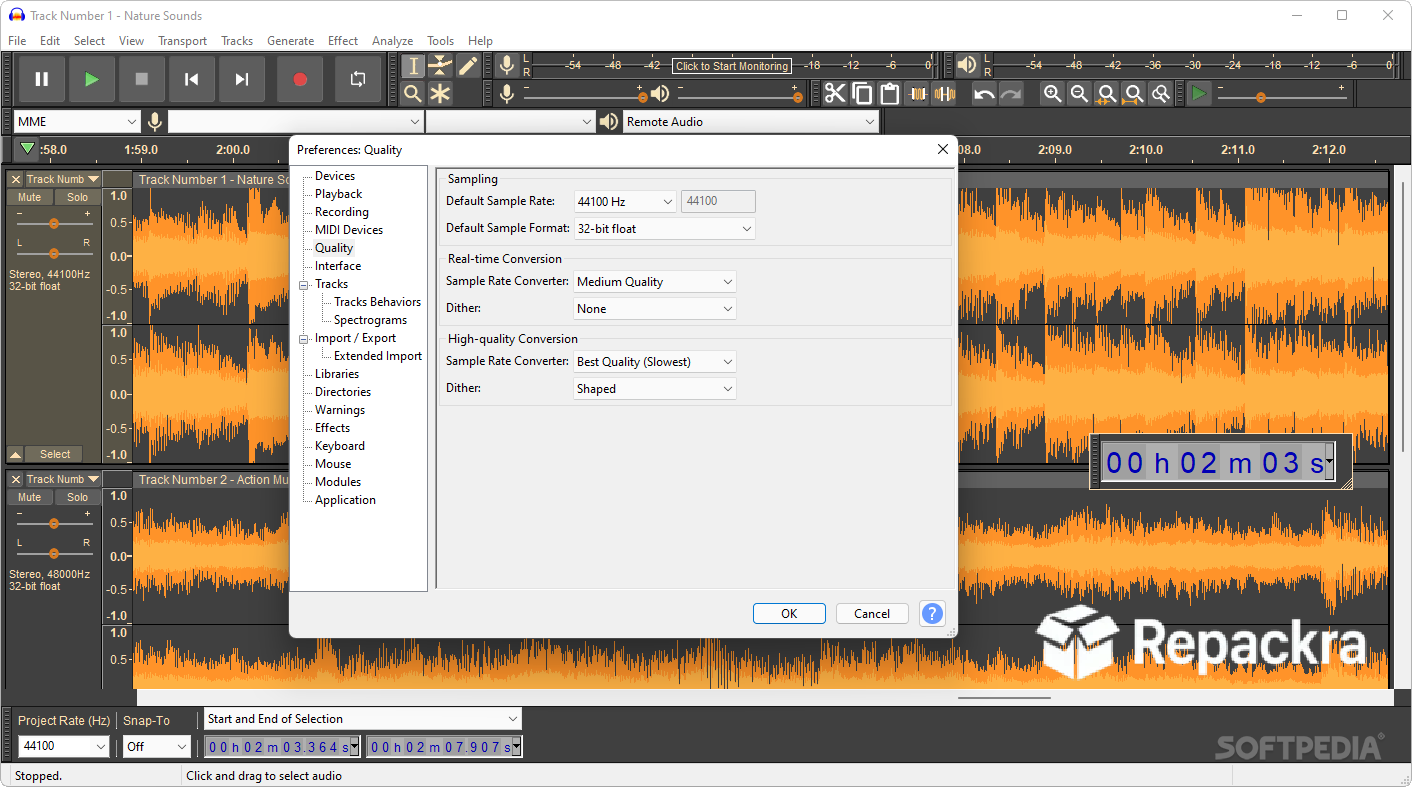1412x787 pixels.
Task: Open Track Number 2 name dropdown menu
Action: (63, 480)
